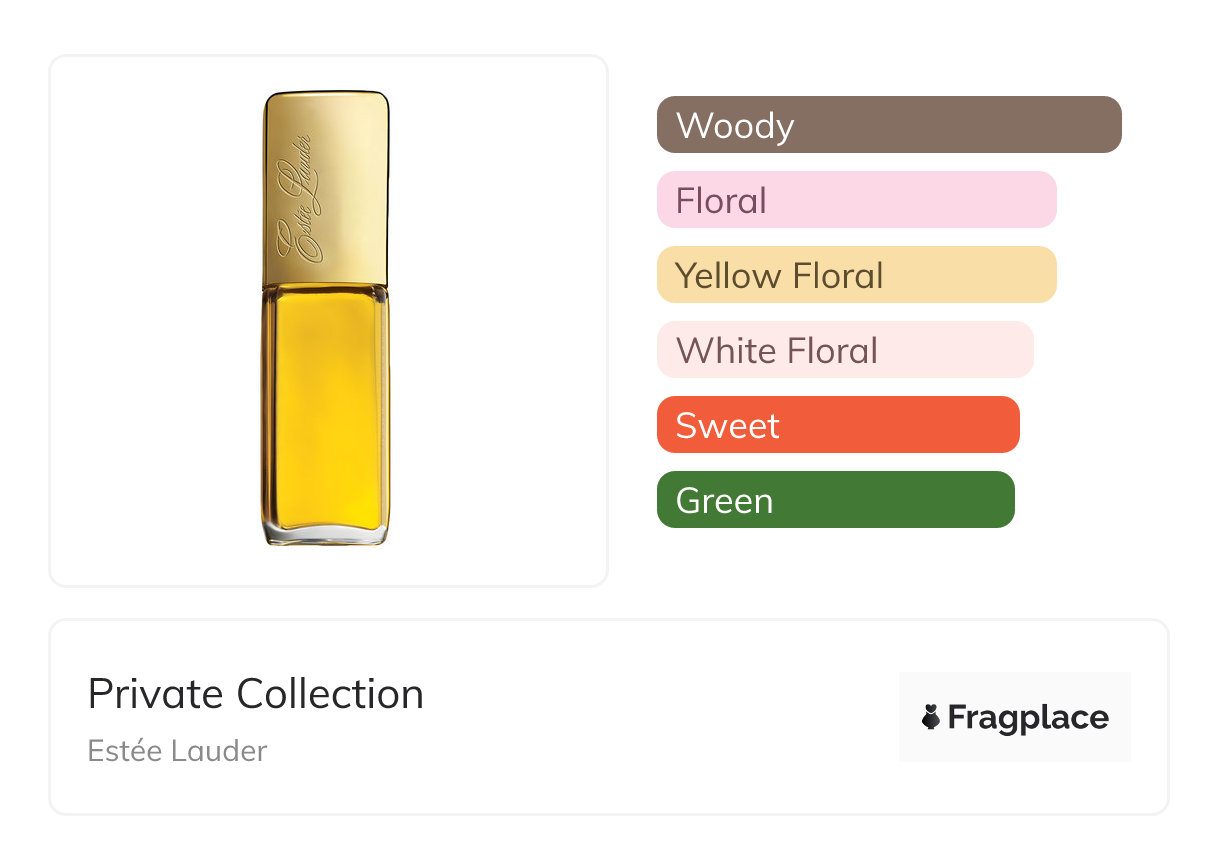Select the pink Floral accord bar
Screen dimensions: 1218x864
pyautogui.click(x=856, y=200)
